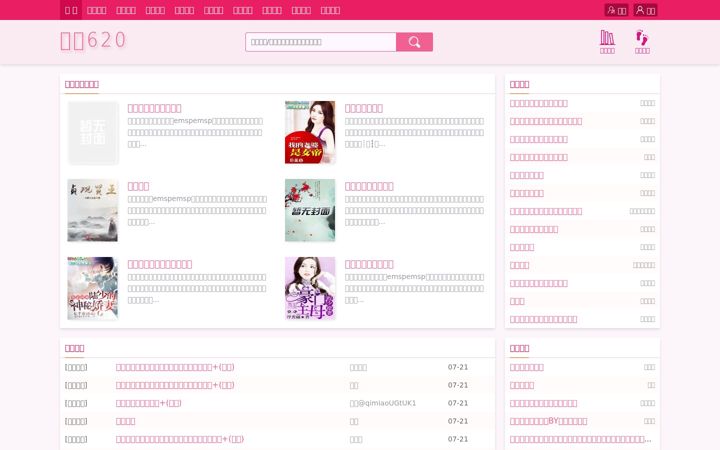Open the anime couple book cover
Image resolution: width=720 pixels, height=450 pixels.
[x=93, y=288]
